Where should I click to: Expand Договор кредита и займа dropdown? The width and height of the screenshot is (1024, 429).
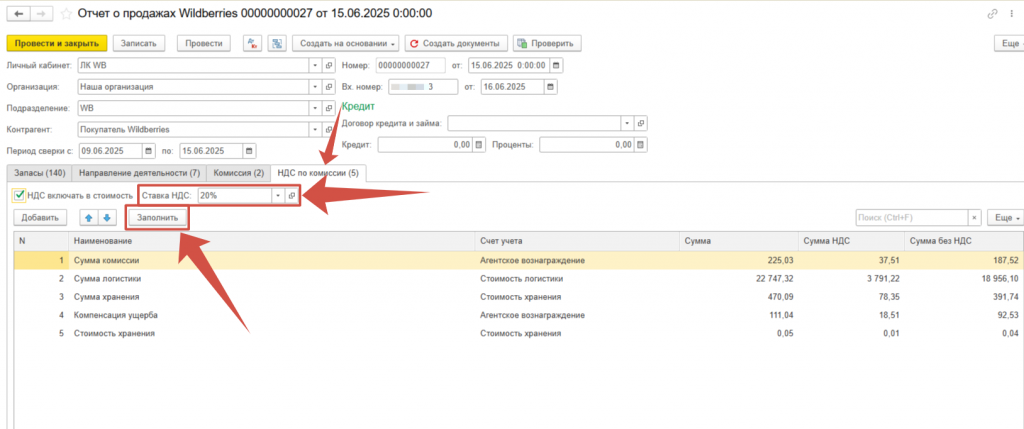[626, 123]
